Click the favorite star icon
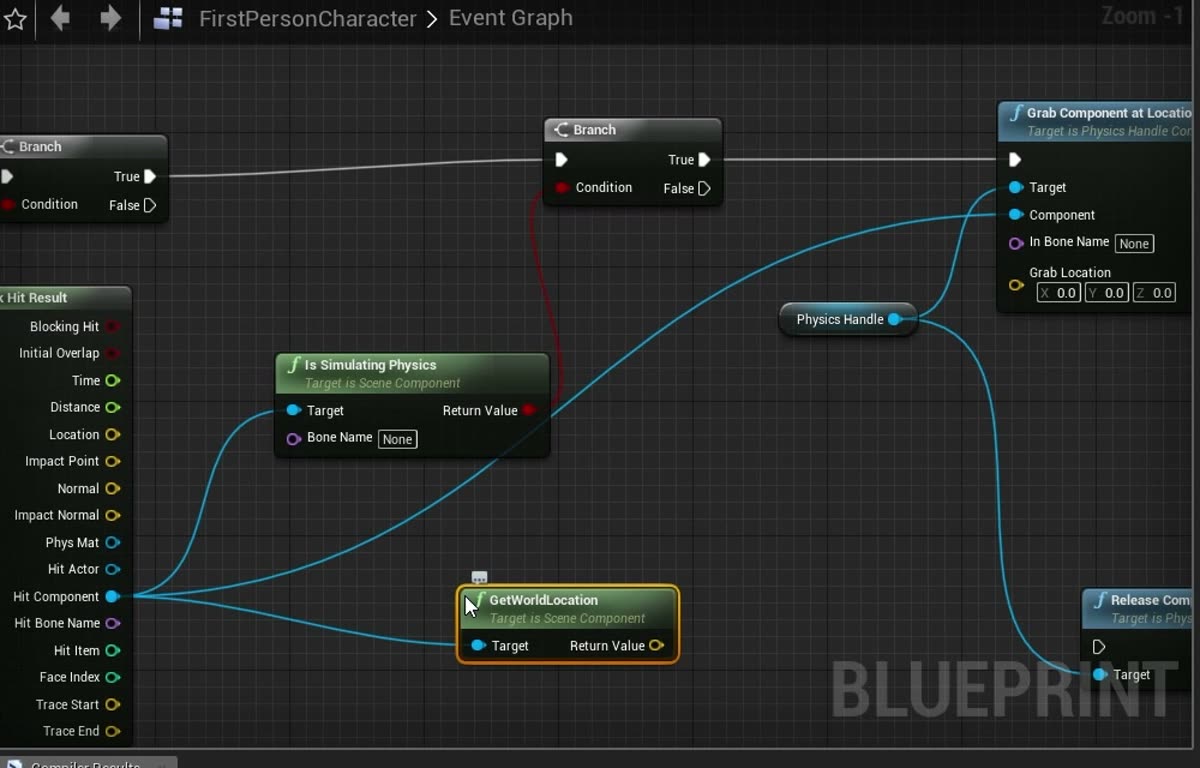The height and width of the screenshot is (768, 1200). coord(14,19)
